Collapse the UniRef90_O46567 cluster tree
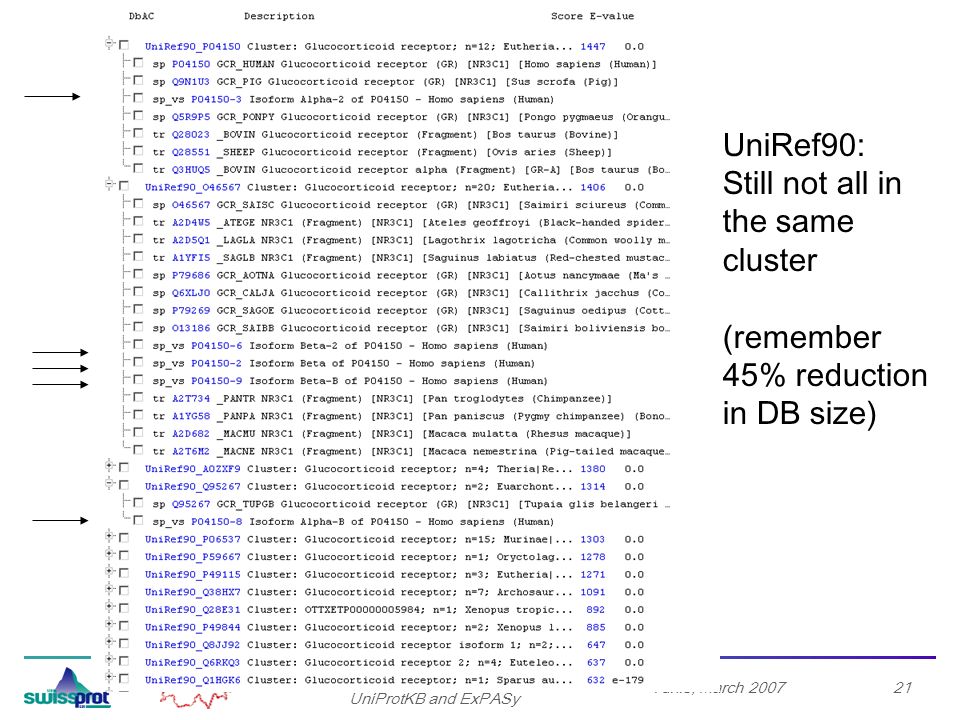Image resolution: width=960 pixels, height=720 pixels. 110,184
